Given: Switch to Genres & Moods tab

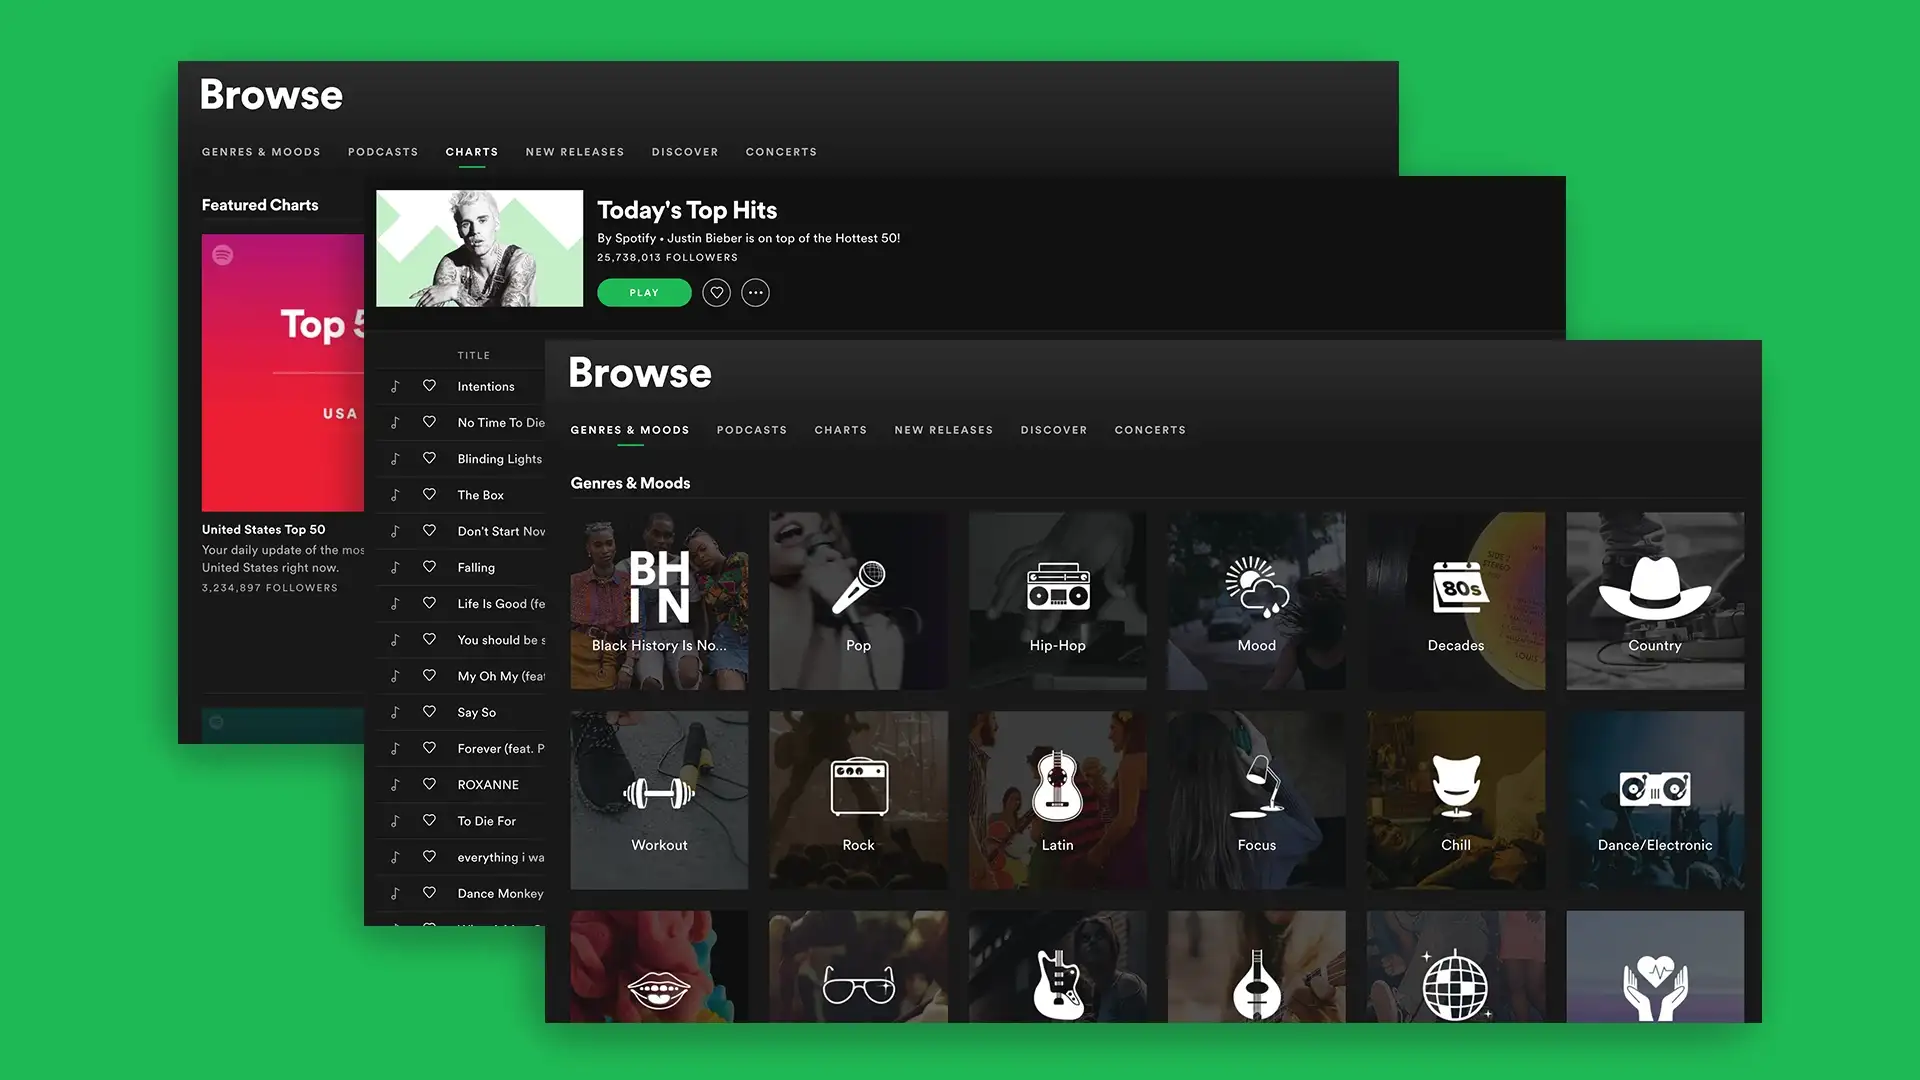Looking at the screenshot, I should point(630,429).
